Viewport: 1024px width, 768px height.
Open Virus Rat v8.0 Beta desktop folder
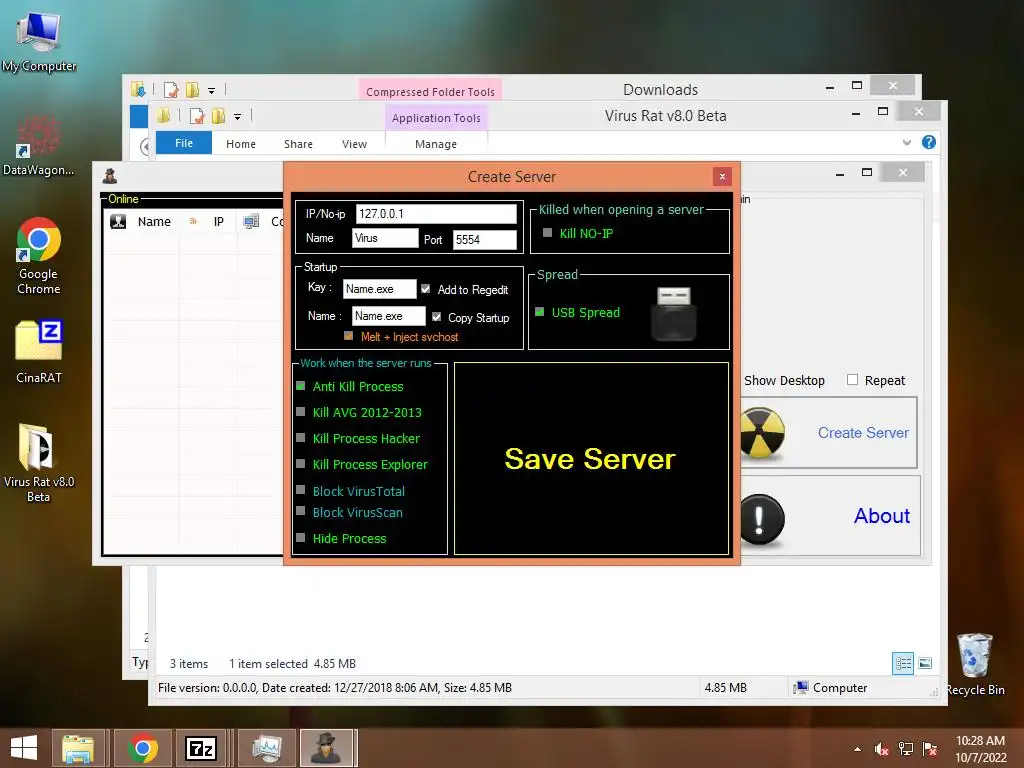(39, 462)
